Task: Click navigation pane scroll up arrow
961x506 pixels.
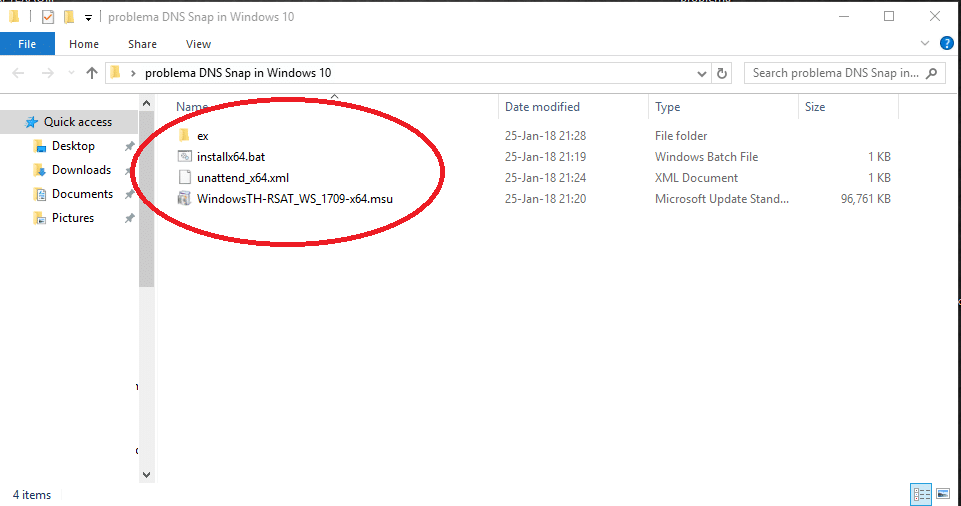Action: 146,104
